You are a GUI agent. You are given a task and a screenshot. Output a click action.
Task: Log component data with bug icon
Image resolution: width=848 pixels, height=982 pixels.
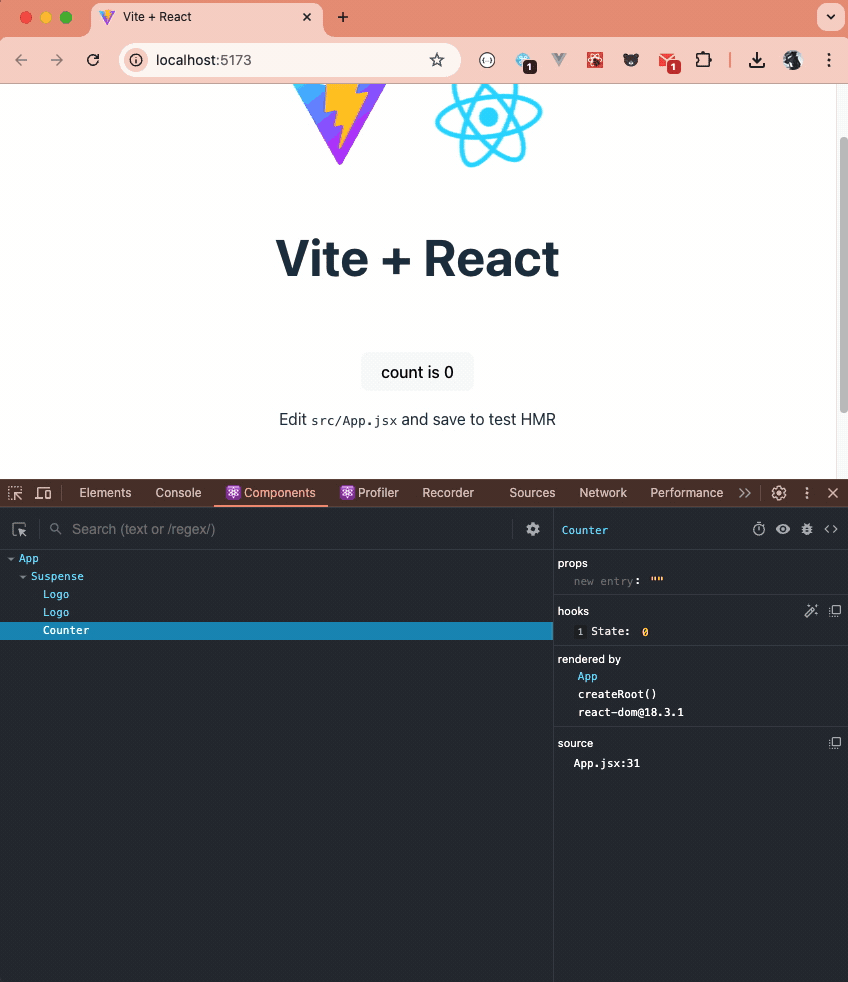pyautogui.click(x=807, y=529)
